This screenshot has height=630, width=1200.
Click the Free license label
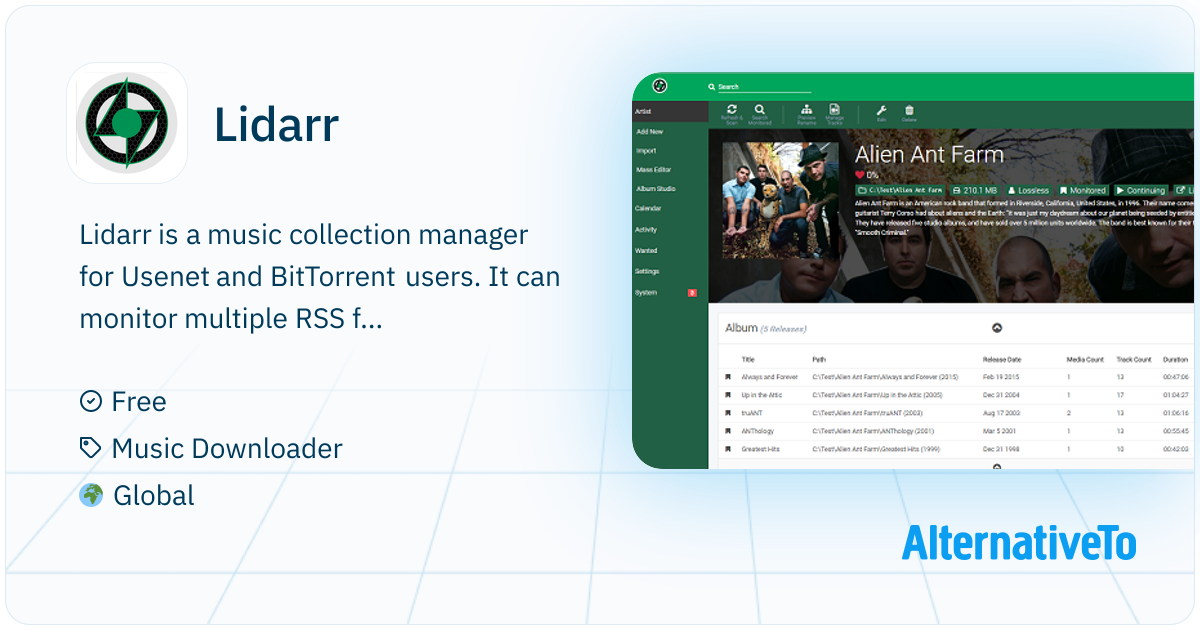[x=139, y=401]
